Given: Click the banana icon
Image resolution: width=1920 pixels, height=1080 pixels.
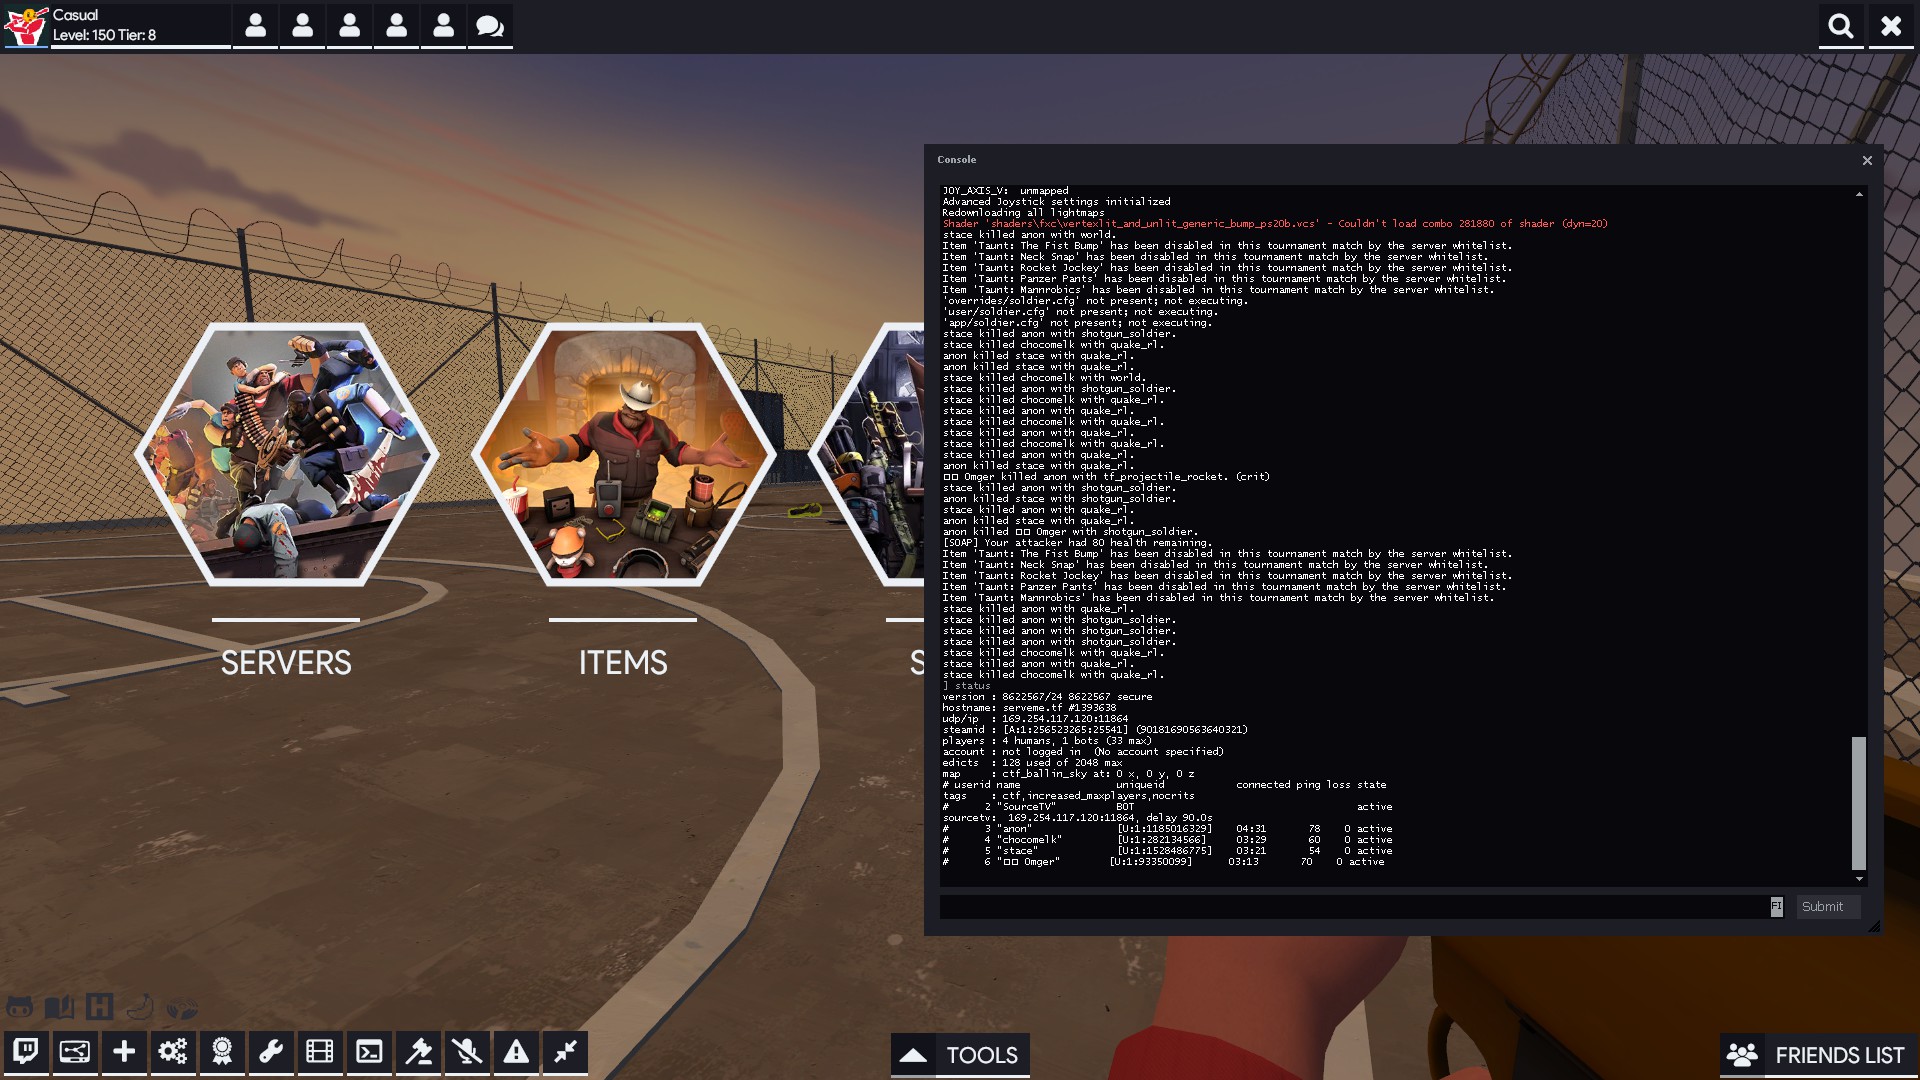Looking at the screenshot, I should click(140, 1006).
